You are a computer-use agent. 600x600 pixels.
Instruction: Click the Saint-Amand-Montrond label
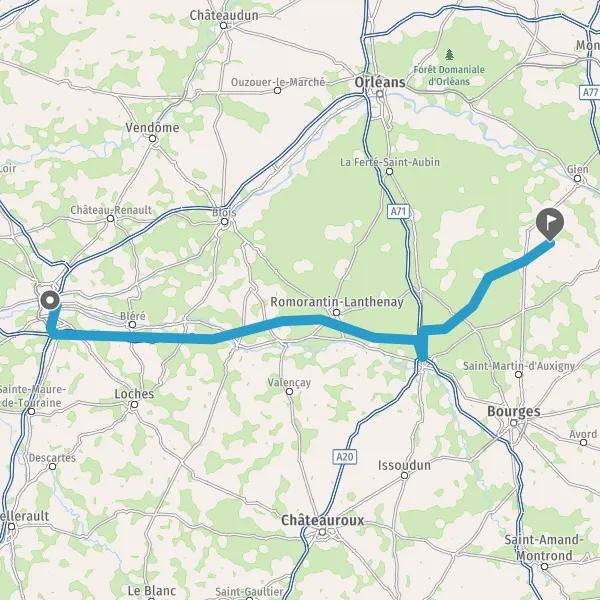point(544,548)
